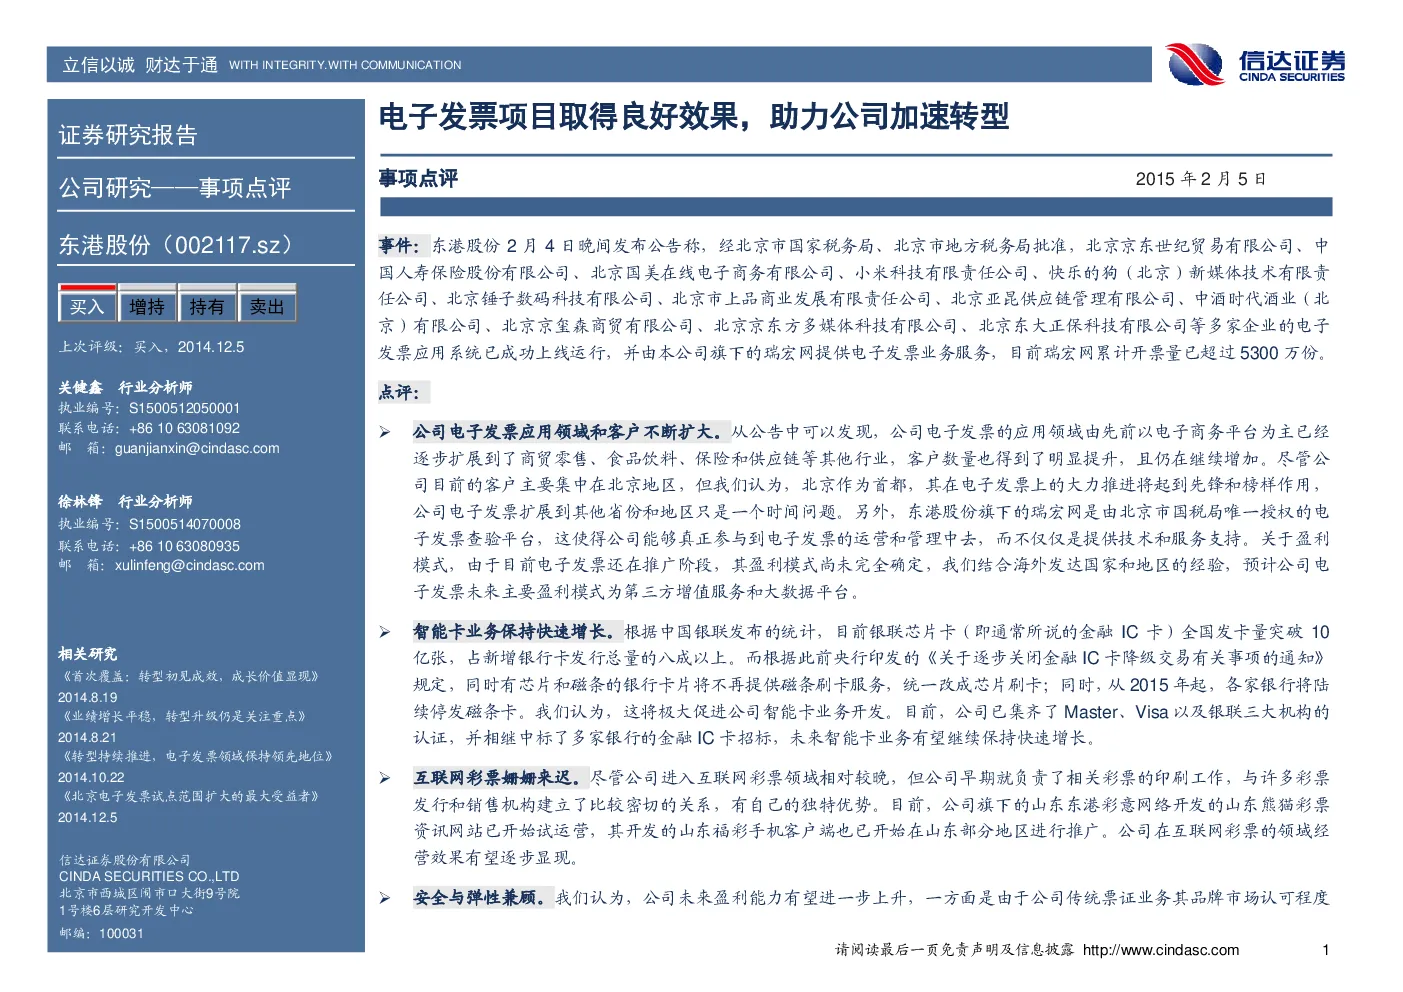
Task: Click the 信达证券股份有限公司 company line
Action: click(x=124, y=860)
